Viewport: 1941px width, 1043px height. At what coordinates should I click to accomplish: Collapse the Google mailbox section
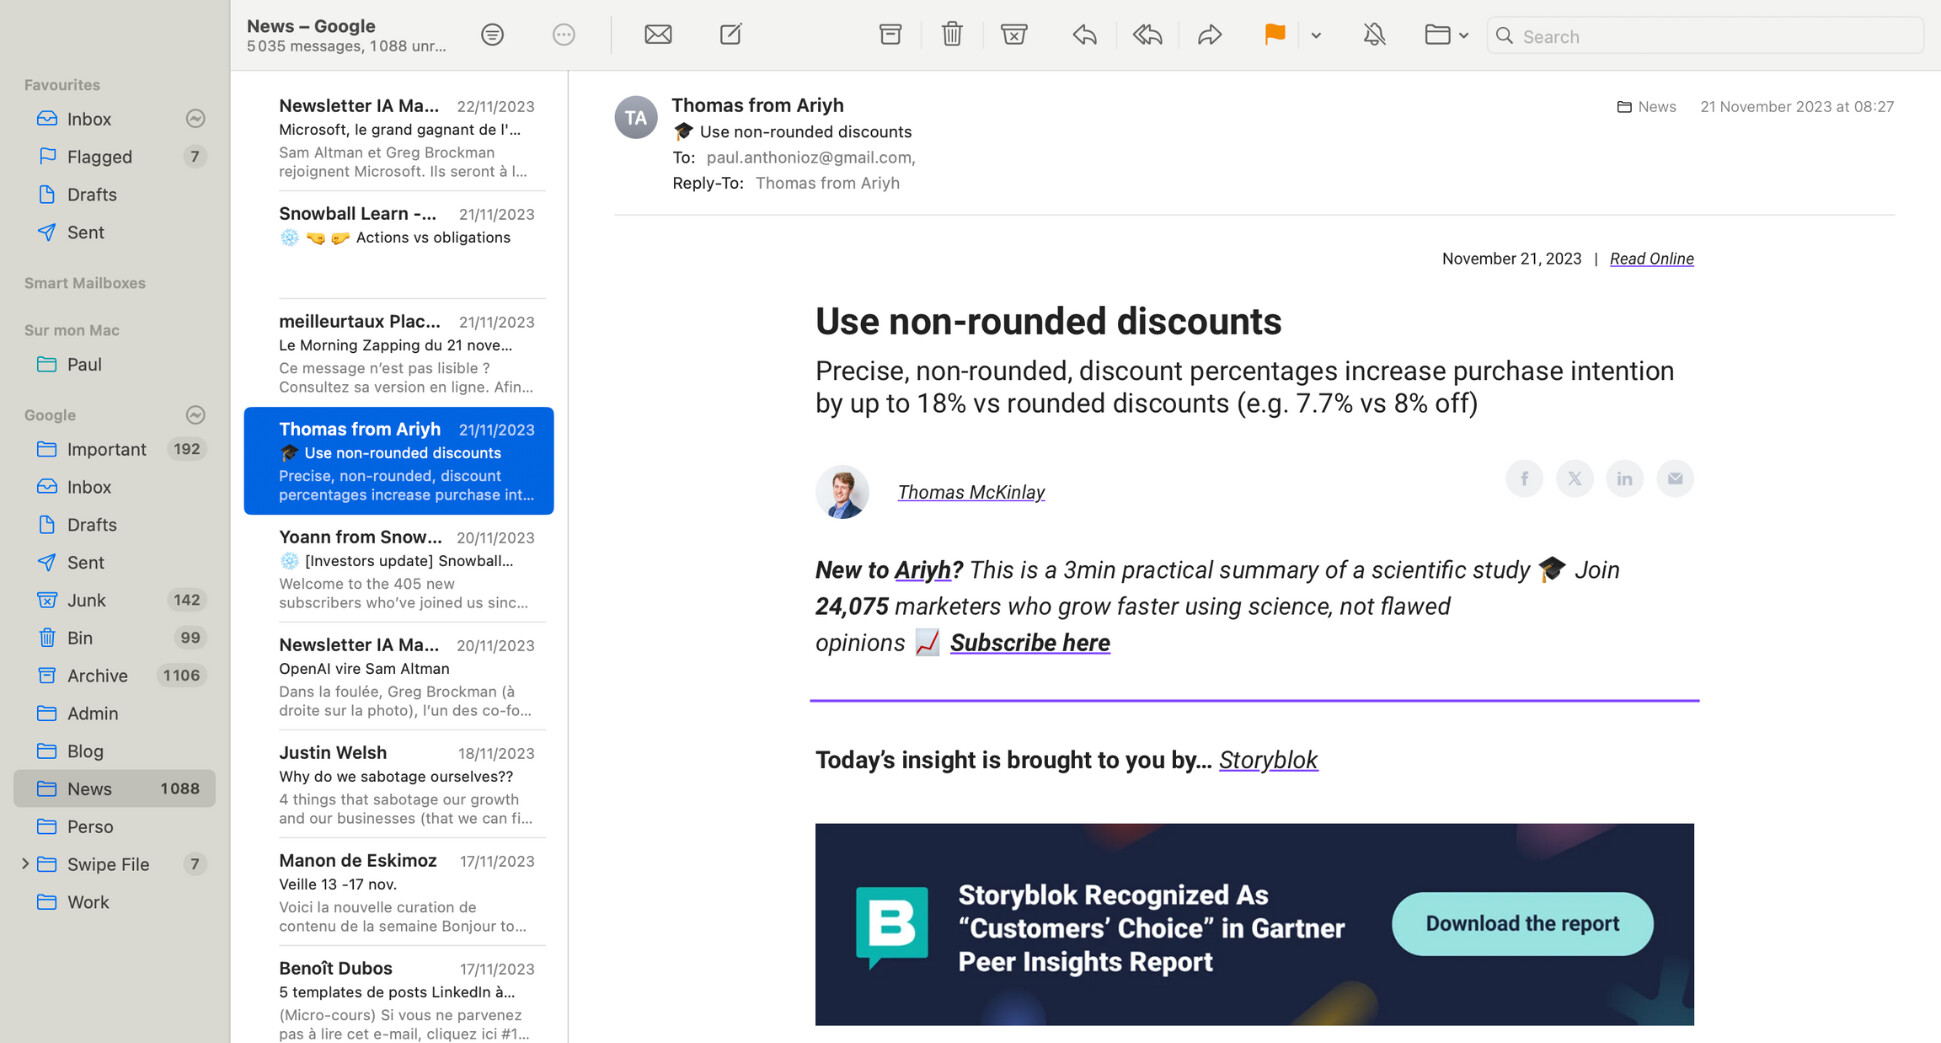195,415
